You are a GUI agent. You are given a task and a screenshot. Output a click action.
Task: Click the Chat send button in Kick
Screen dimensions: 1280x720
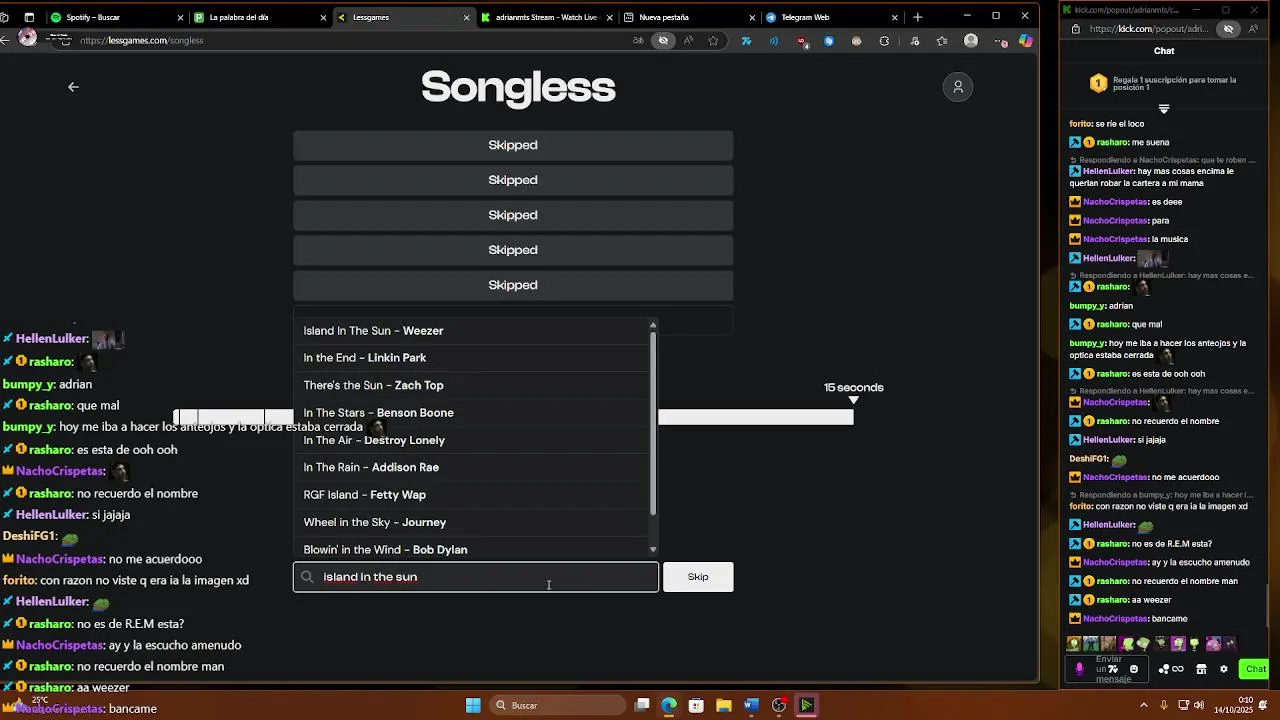(1254, 669)
